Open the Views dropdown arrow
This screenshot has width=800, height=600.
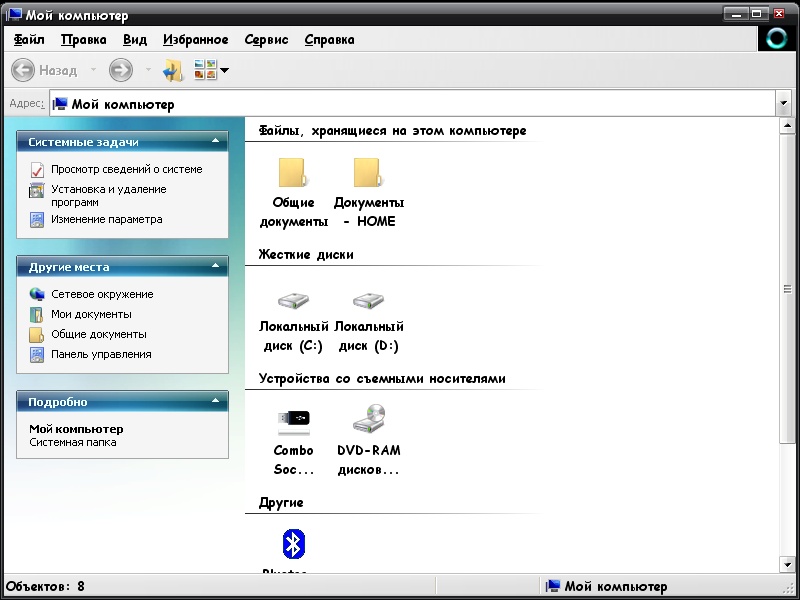(224, 70)
